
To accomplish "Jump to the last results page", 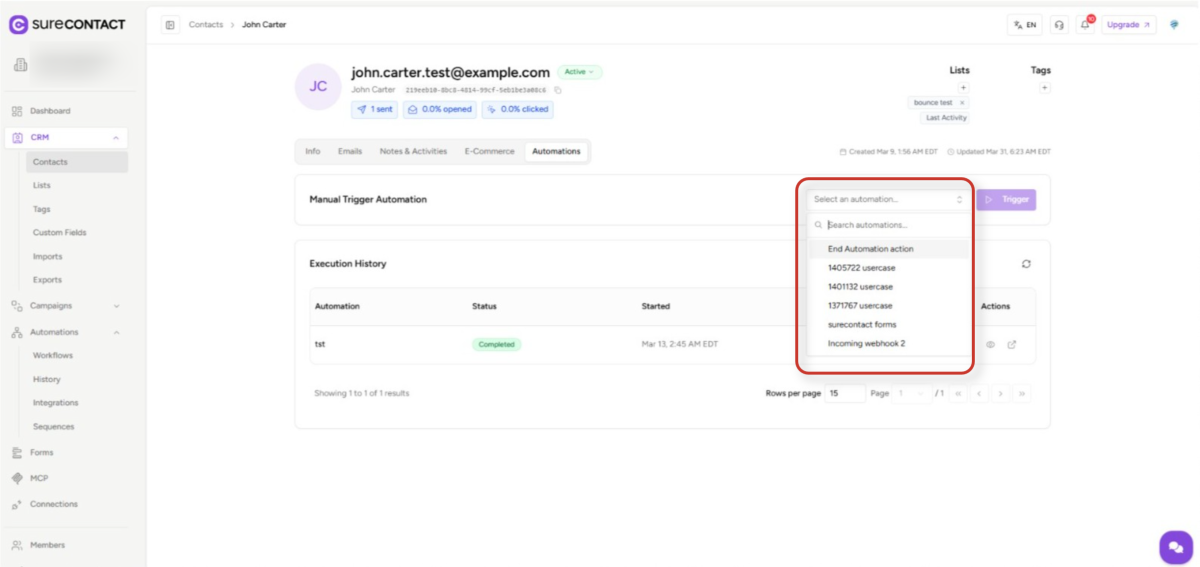I will click(x=1022, y=393).
